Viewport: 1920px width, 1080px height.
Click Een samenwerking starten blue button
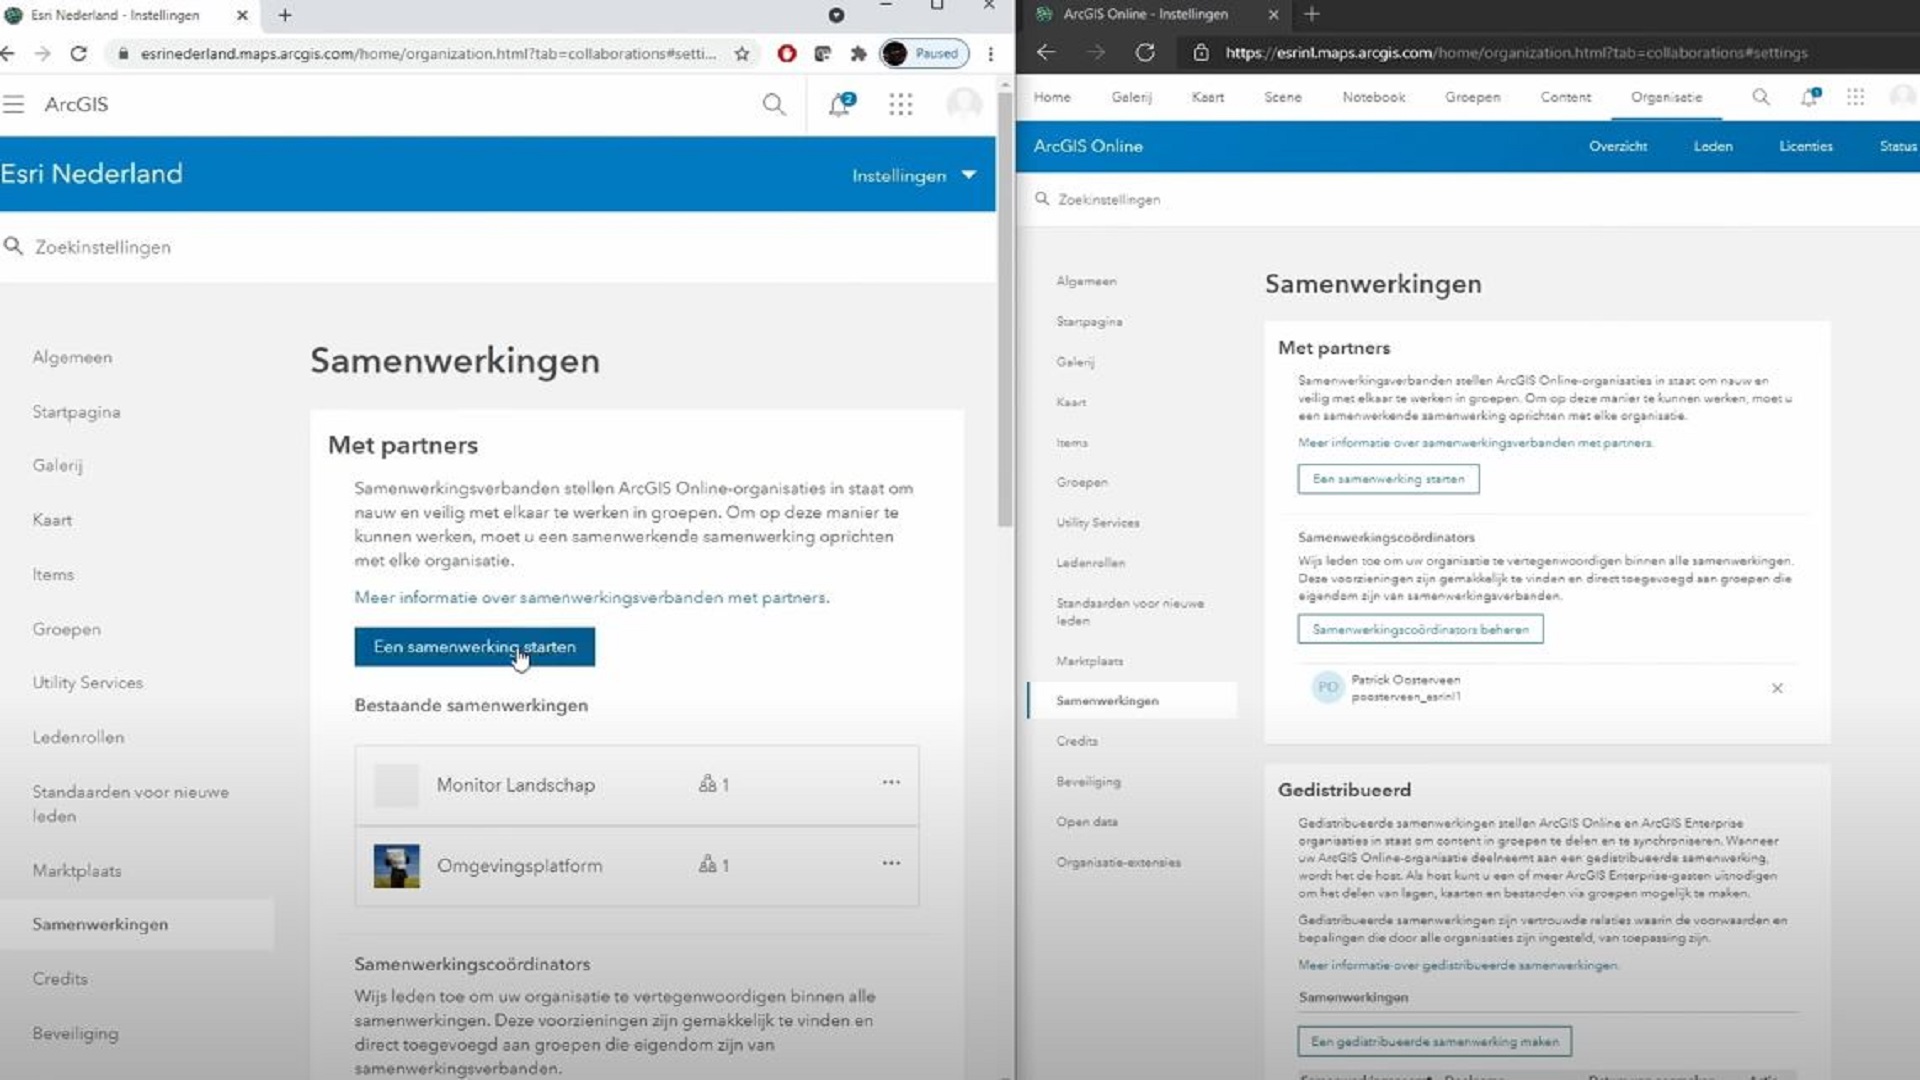[474, 647]
